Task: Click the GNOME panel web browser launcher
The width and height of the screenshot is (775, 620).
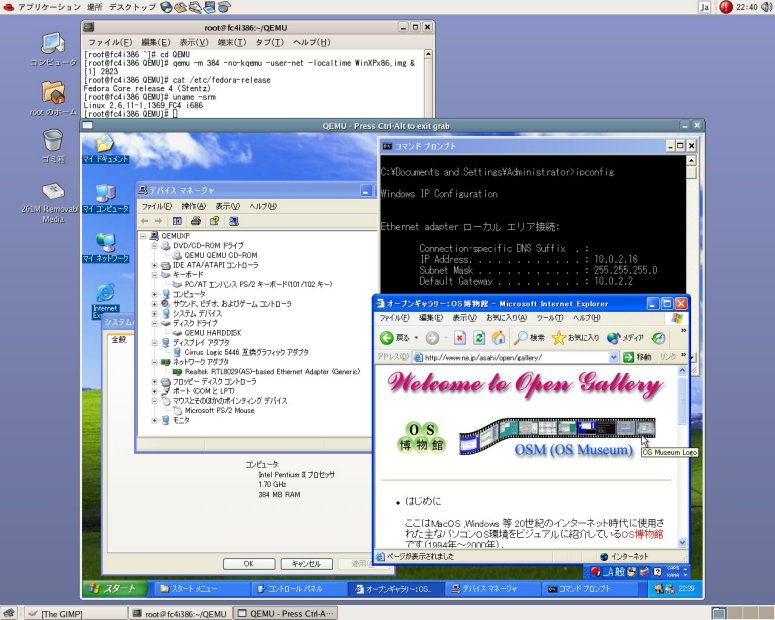Action: tap(167, 7)
